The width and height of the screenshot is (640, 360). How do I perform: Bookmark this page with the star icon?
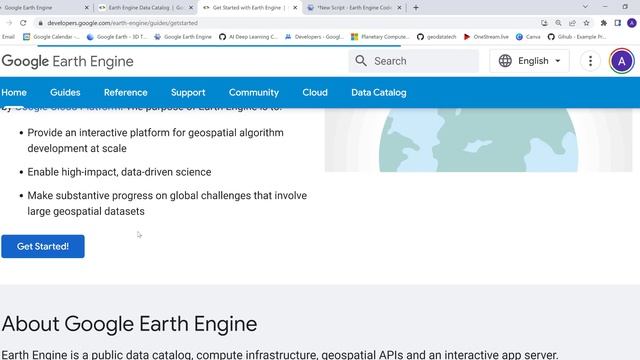(x=587, y=23)
